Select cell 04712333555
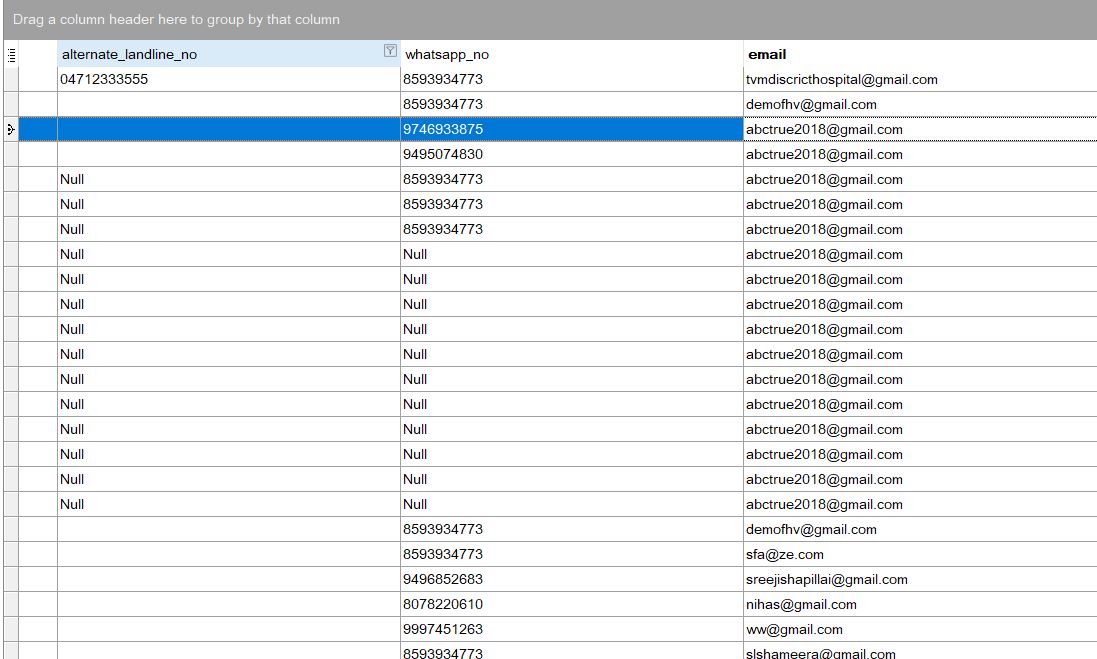 pos(229,79)
